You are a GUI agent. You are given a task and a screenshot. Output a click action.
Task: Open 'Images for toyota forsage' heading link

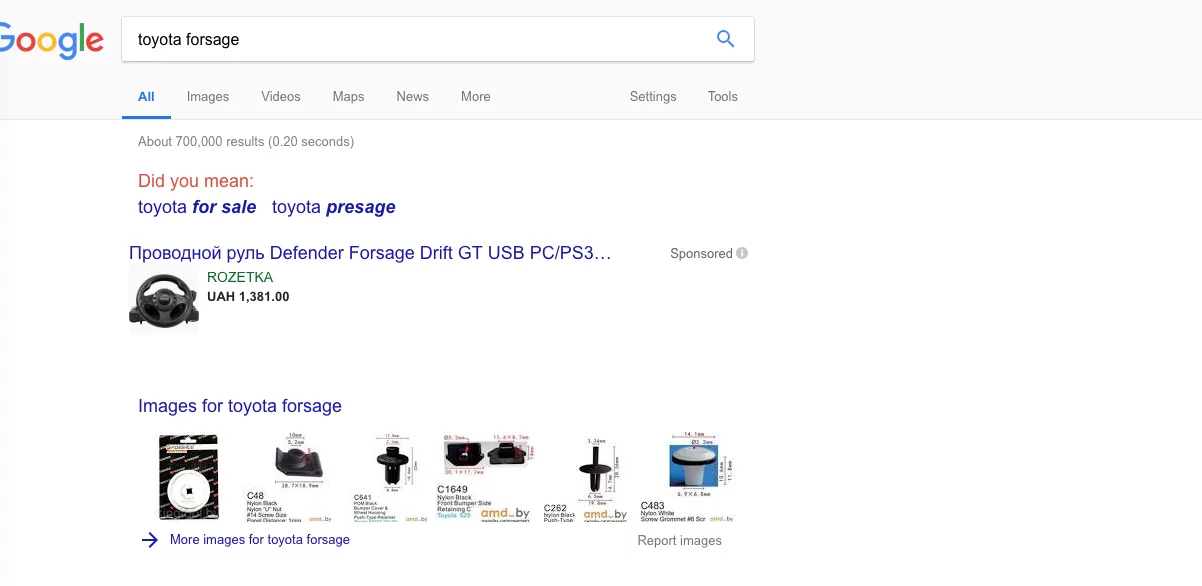pyautogui.click(x=240, y=406)
